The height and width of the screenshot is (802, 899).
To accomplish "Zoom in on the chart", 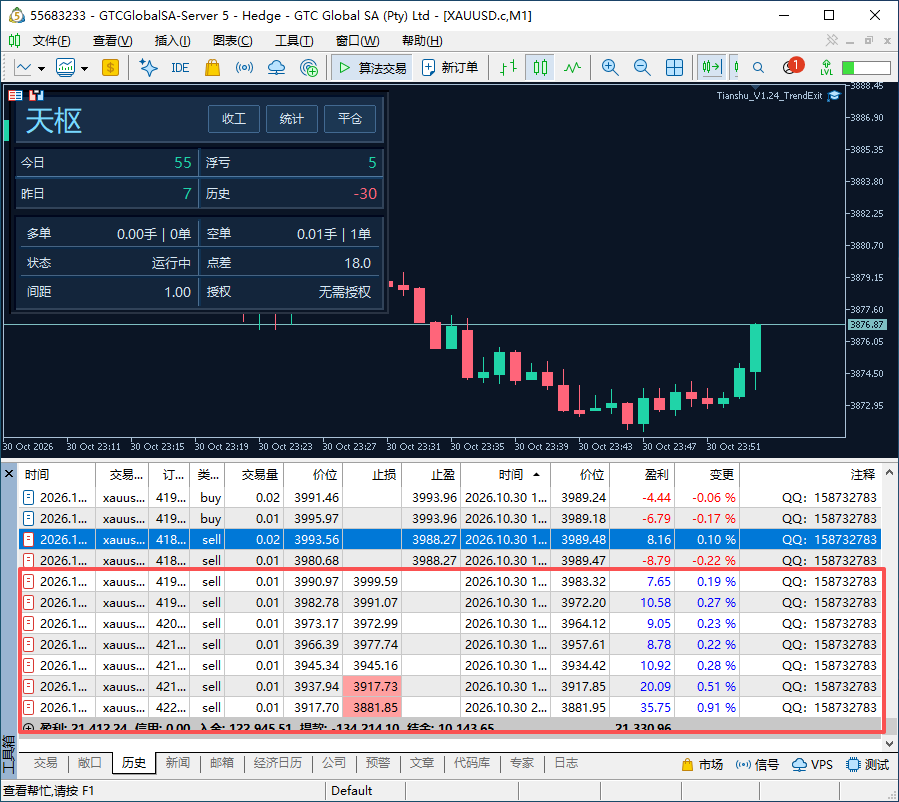I will [610, 68].
